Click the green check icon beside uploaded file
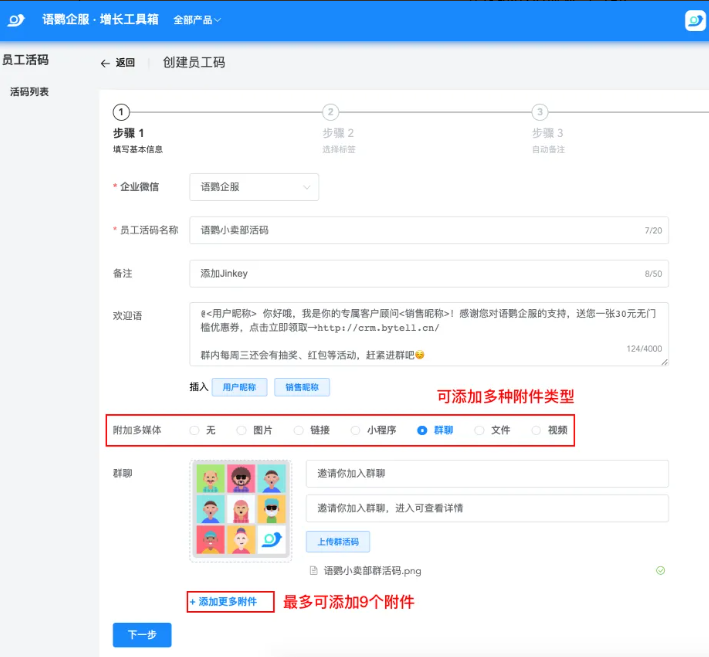The image size is (709, 657). 660,571
